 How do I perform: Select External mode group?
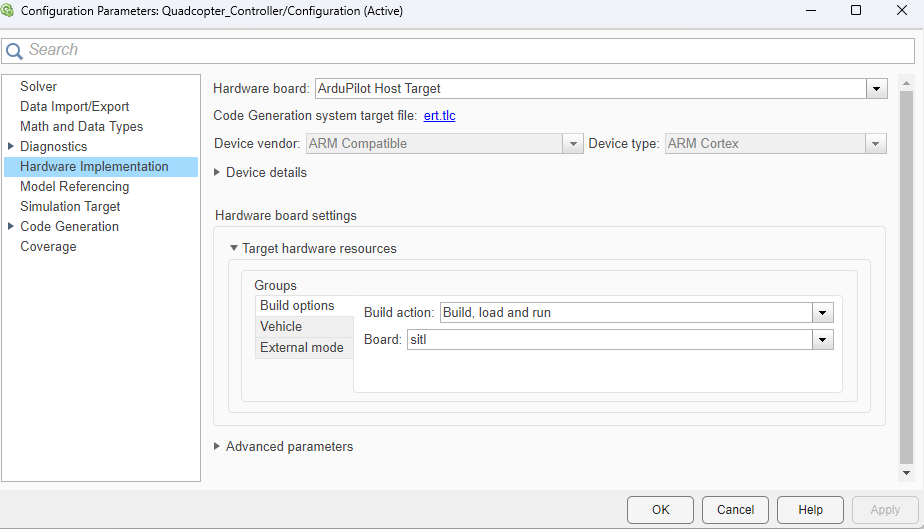[304, 348]
